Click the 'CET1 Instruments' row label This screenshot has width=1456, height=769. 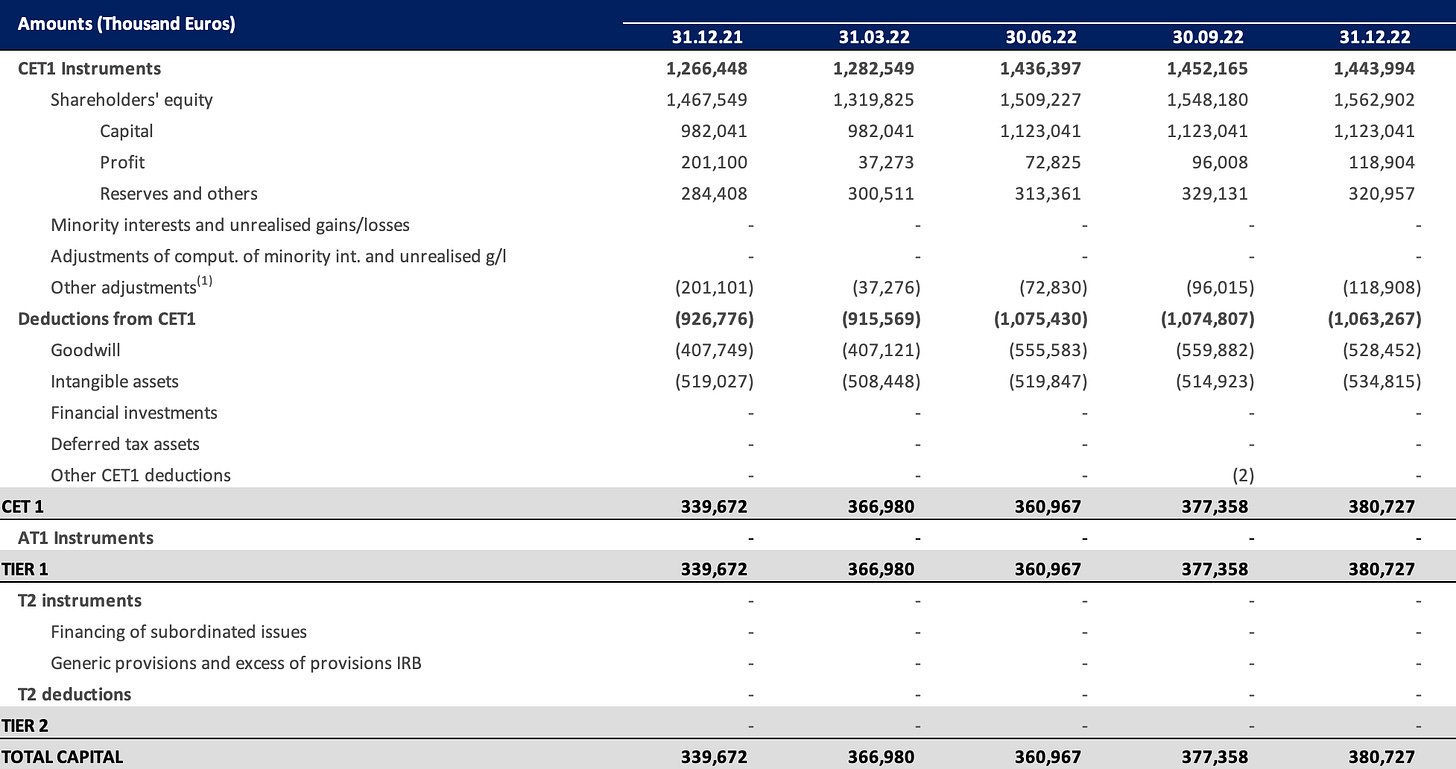[x=89, y=69]
